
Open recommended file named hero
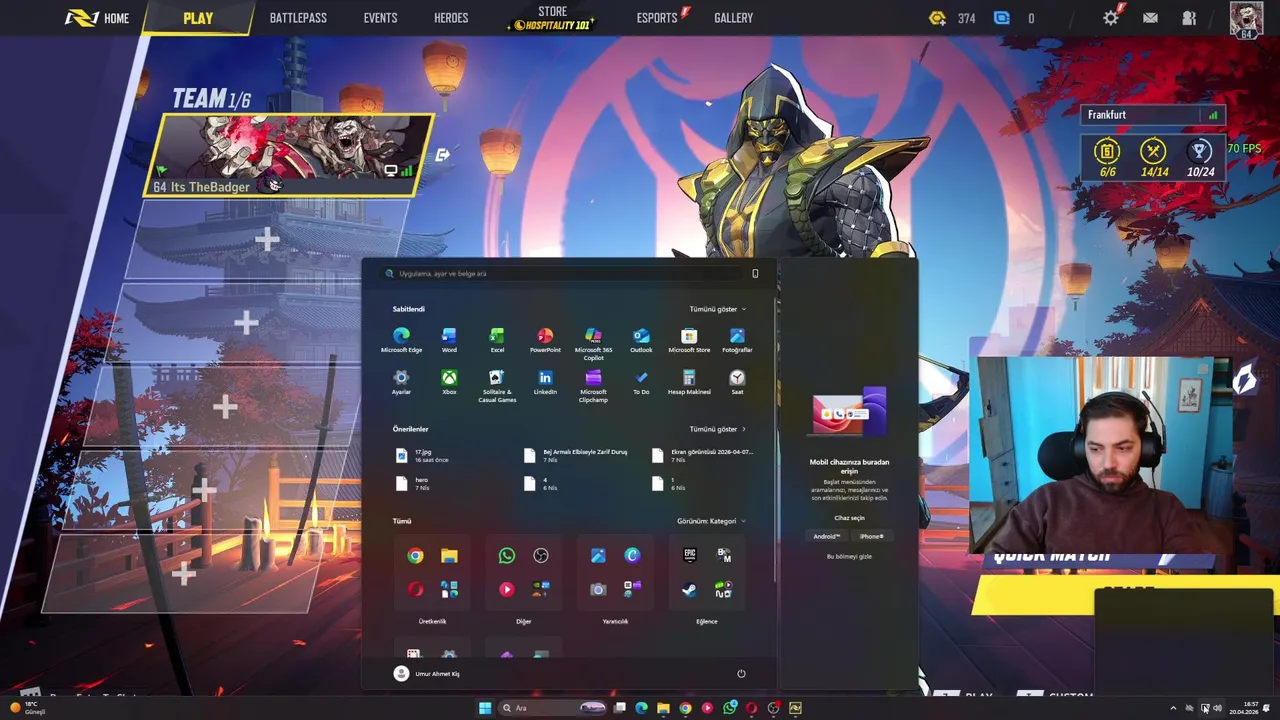click(x=413, y=483)
